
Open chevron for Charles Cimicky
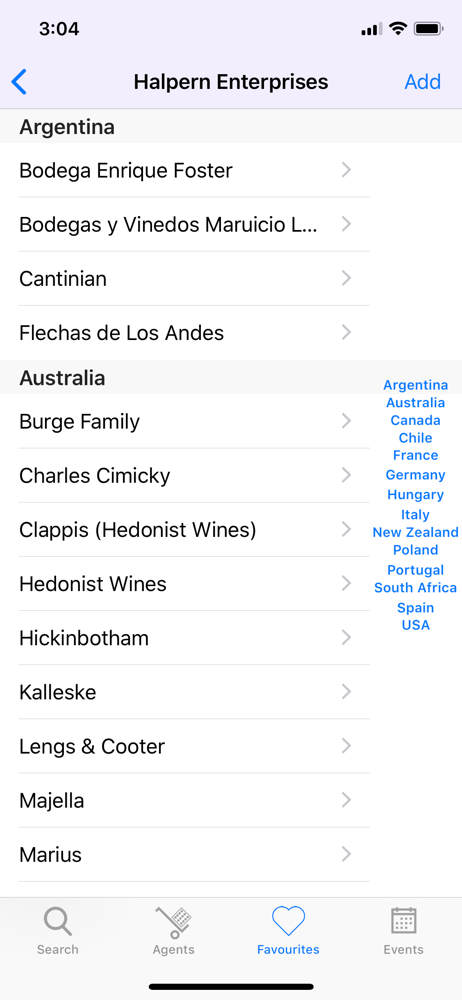click(346, 475)
